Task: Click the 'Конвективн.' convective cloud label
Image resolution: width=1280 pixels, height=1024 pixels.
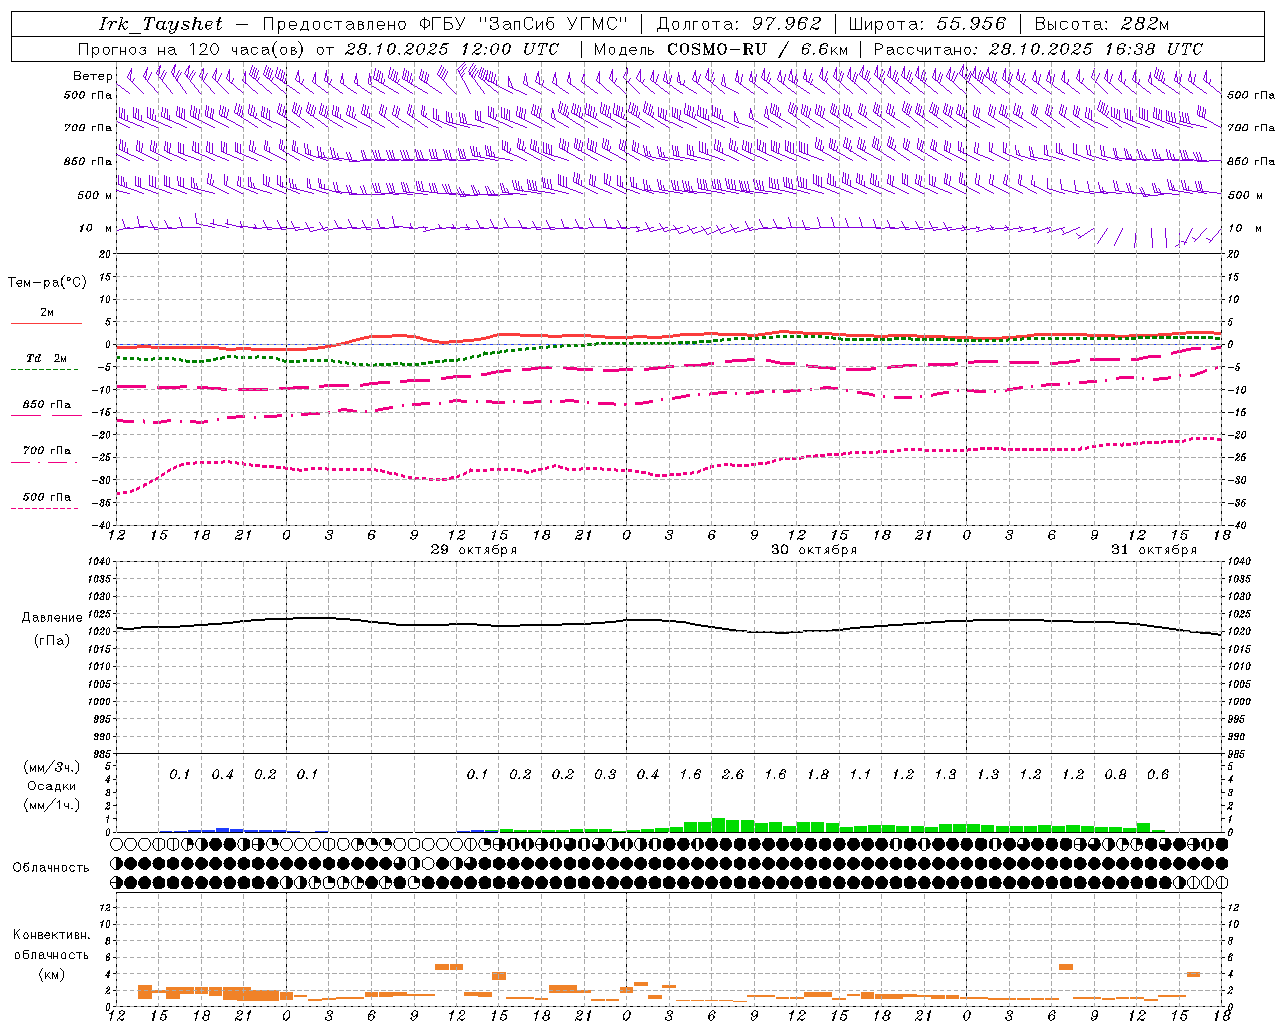Action: [x=51, y=935]
